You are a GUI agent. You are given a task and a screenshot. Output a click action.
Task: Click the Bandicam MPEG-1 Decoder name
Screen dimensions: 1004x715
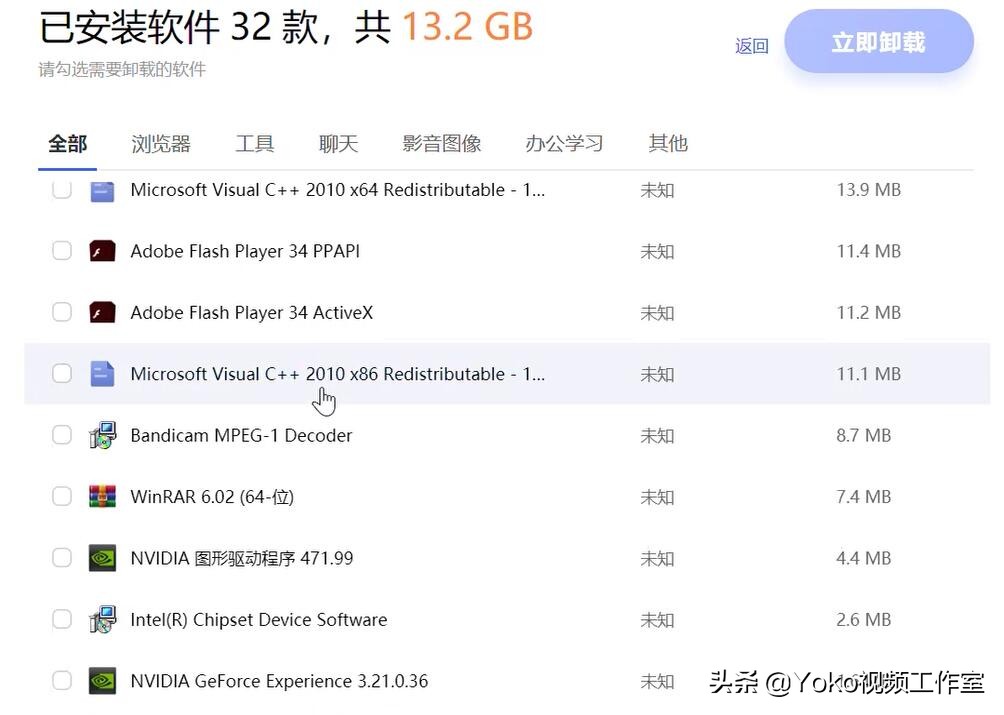coord(241,435)
